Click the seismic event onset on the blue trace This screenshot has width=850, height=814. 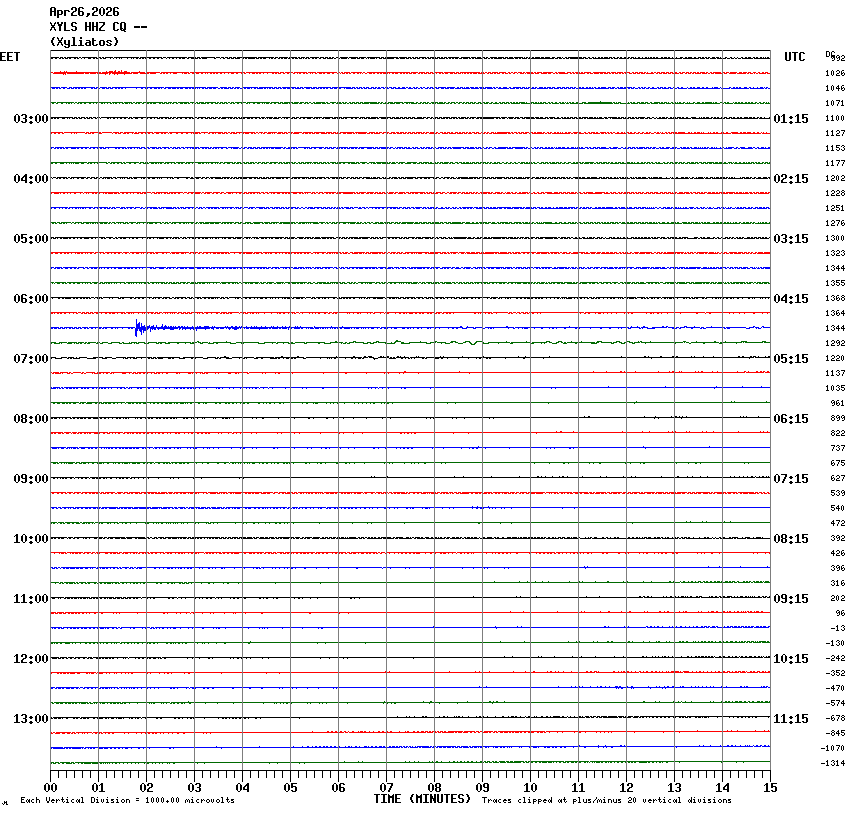[137, 326]
